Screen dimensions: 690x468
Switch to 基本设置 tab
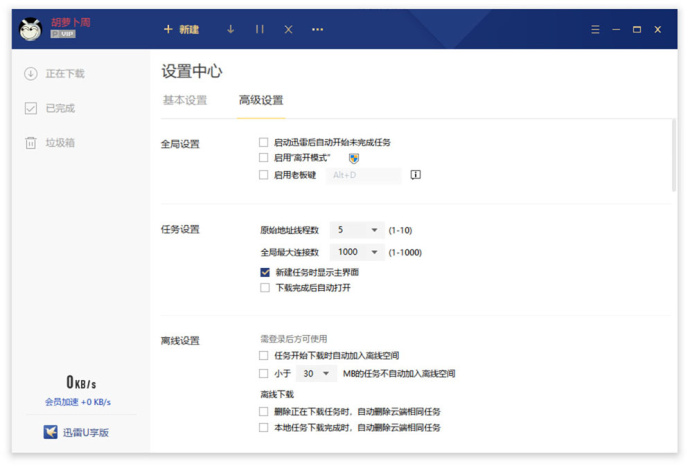(x=185, y=100)
